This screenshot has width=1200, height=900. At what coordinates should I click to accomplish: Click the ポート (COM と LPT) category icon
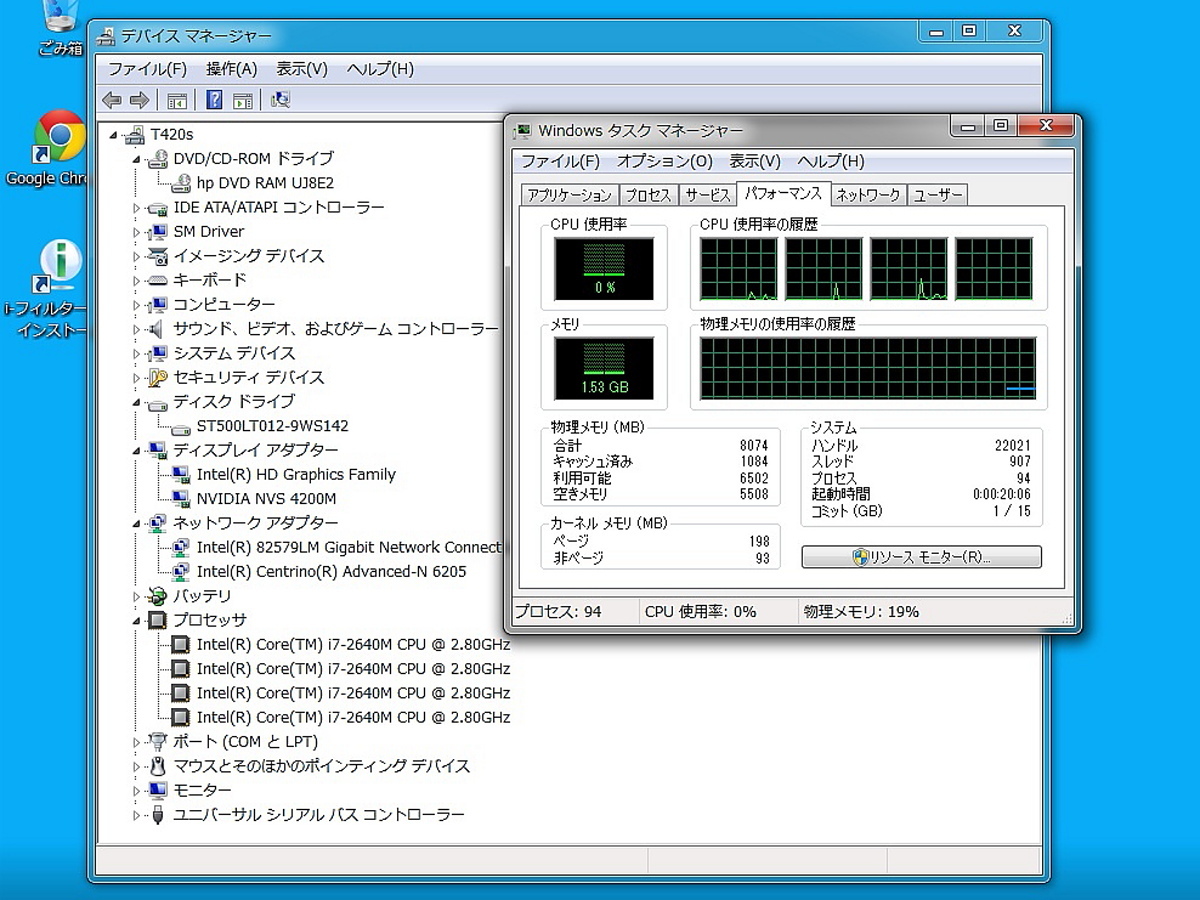[157, 742]
